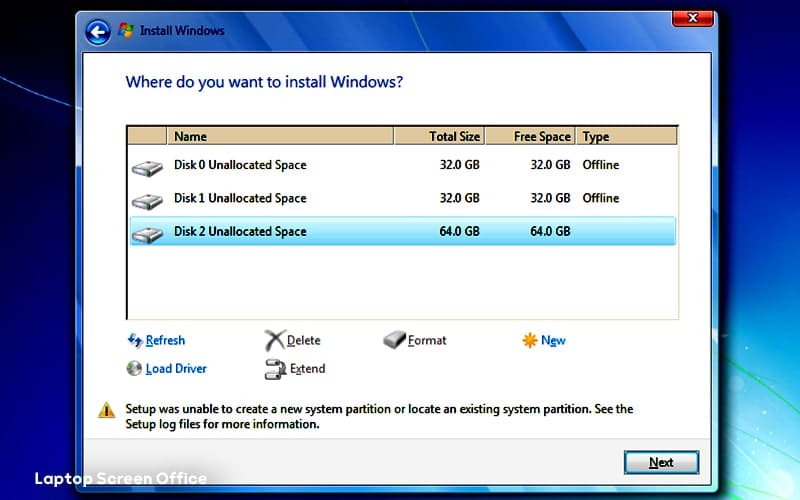Click Disk 0 free space 32.0 GB
Image resolution: width=800 pixels, height=500 pixels.
tap(550, 165)
